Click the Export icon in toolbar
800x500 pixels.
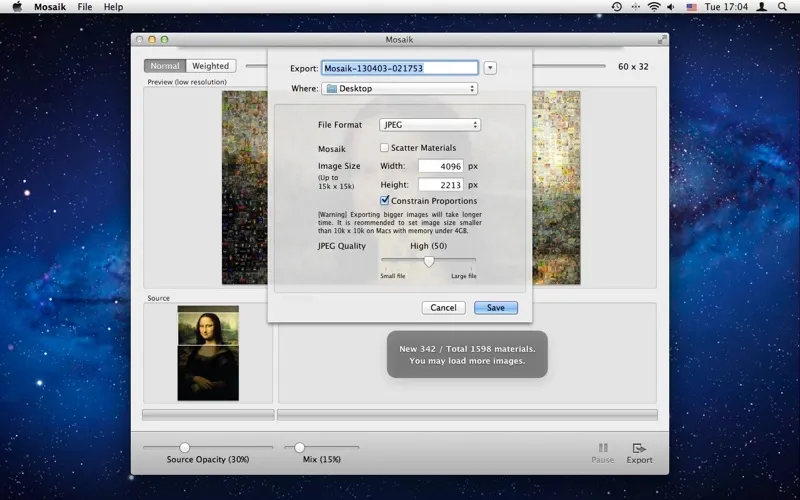coord(639,448)
